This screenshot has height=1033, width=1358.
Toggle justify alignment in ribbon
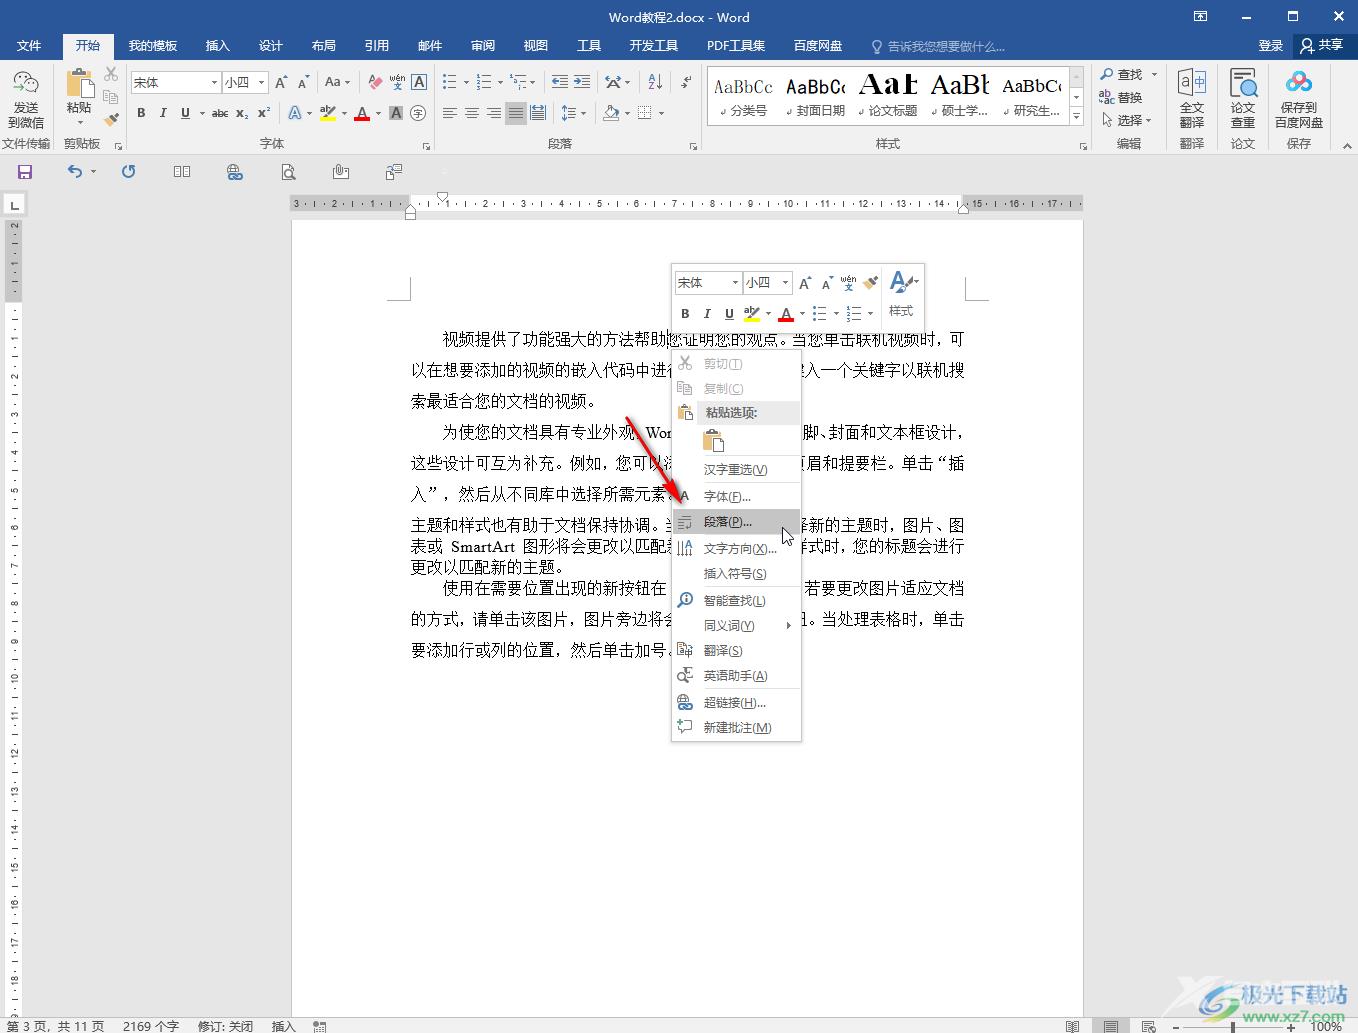(516, 114)
